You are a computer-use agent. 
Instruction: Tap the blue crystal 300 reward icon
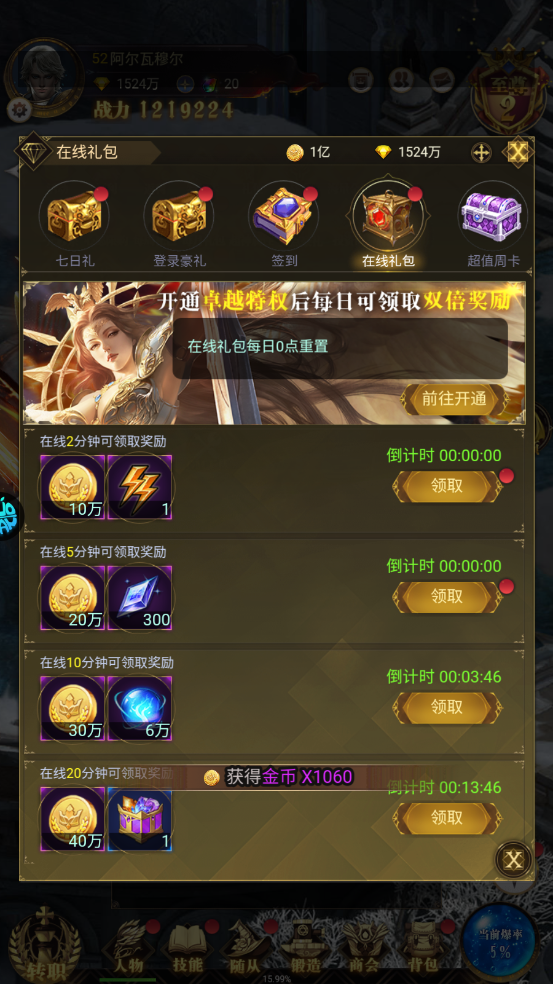[x=139, y=597]
